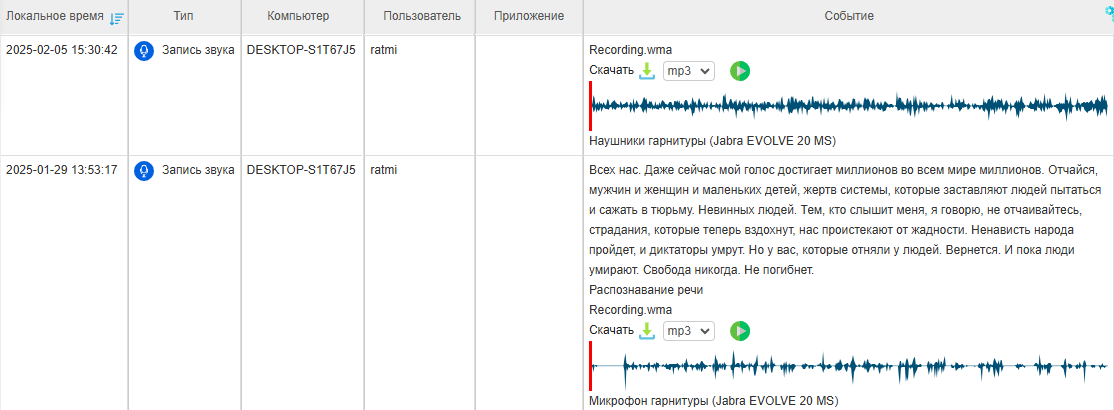Select the timestamp 2025-01-29 13:53:17

(x=62, y=171)
